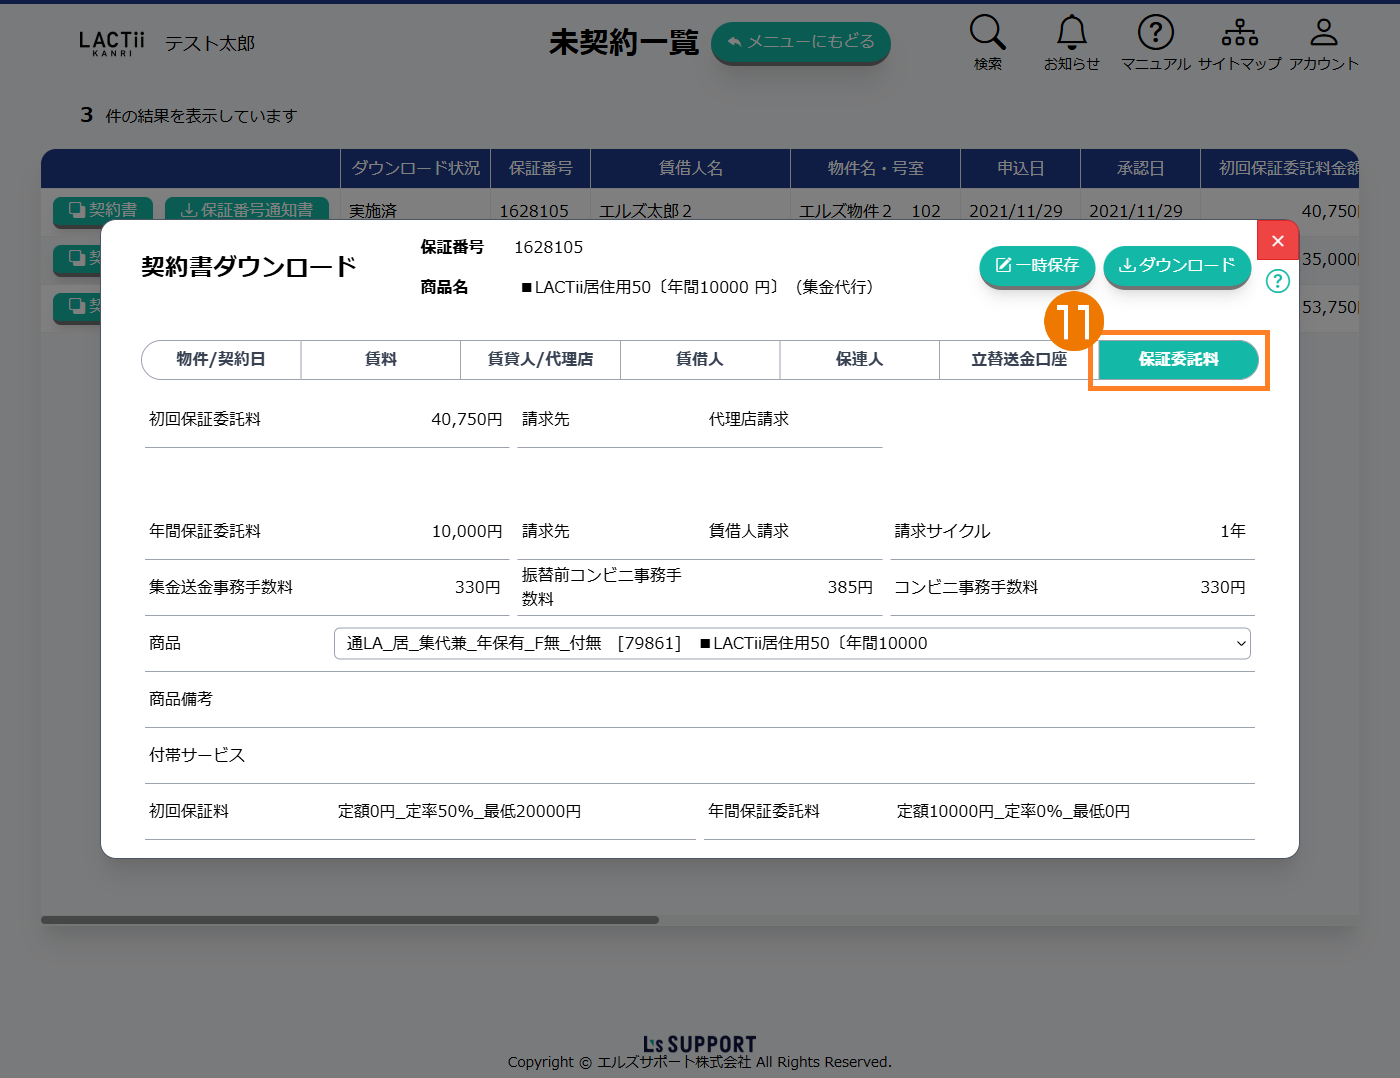The height and width of the screenshot is (1078, 1400).
Task: Click the green help icon in dialog
Action: pos(1277,281)
